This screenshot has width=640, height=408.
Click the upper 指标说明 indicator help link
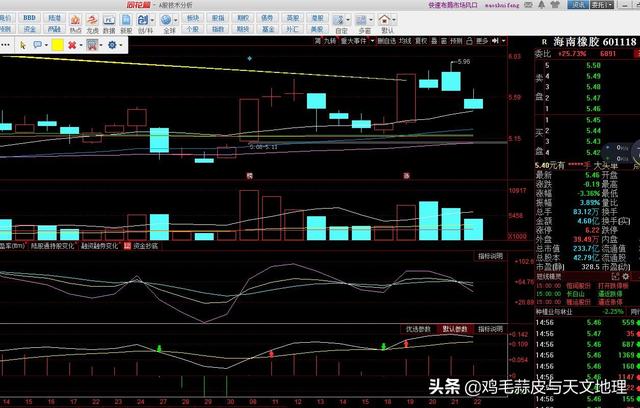(x=490, y=256)
